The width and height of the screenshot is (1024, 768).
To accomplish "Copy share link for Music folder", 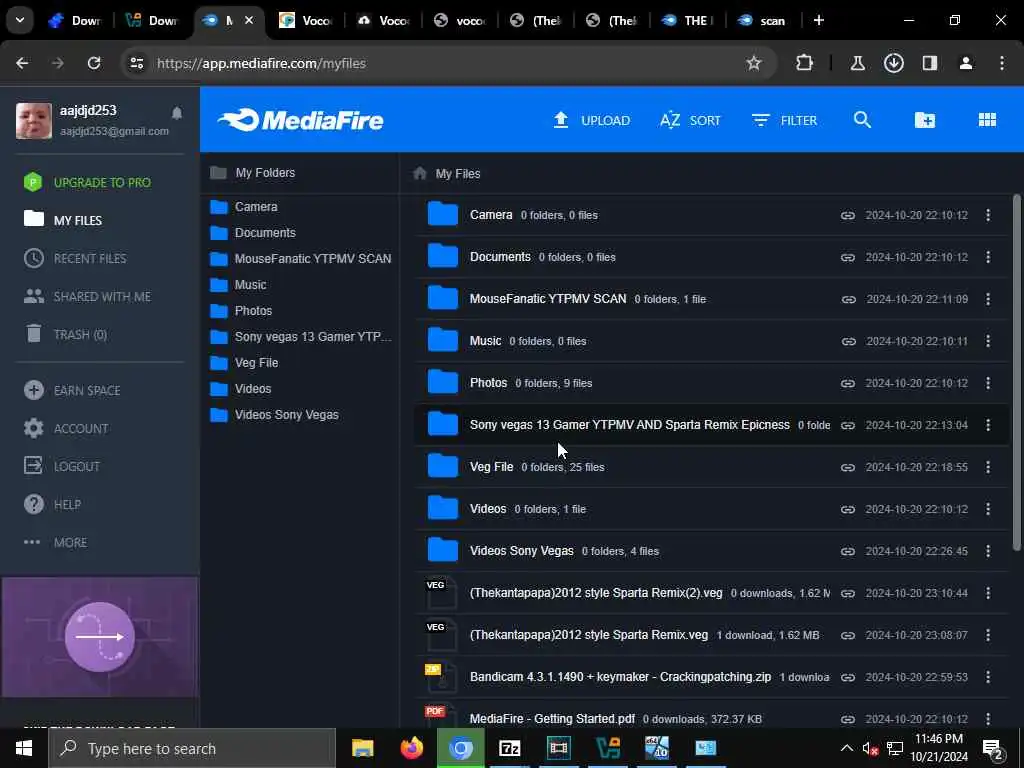I will click(848, 342).
